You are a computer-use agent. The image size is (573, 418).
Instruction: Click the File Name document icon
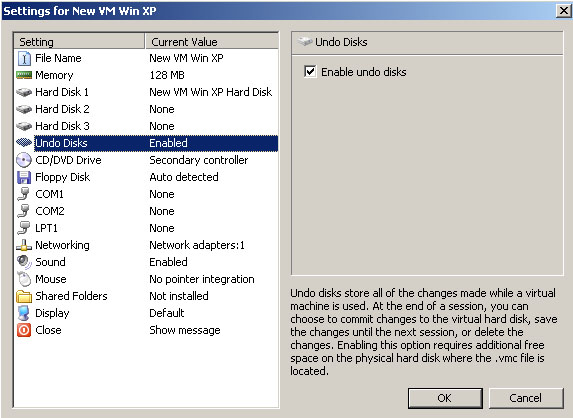pos(24,58)
